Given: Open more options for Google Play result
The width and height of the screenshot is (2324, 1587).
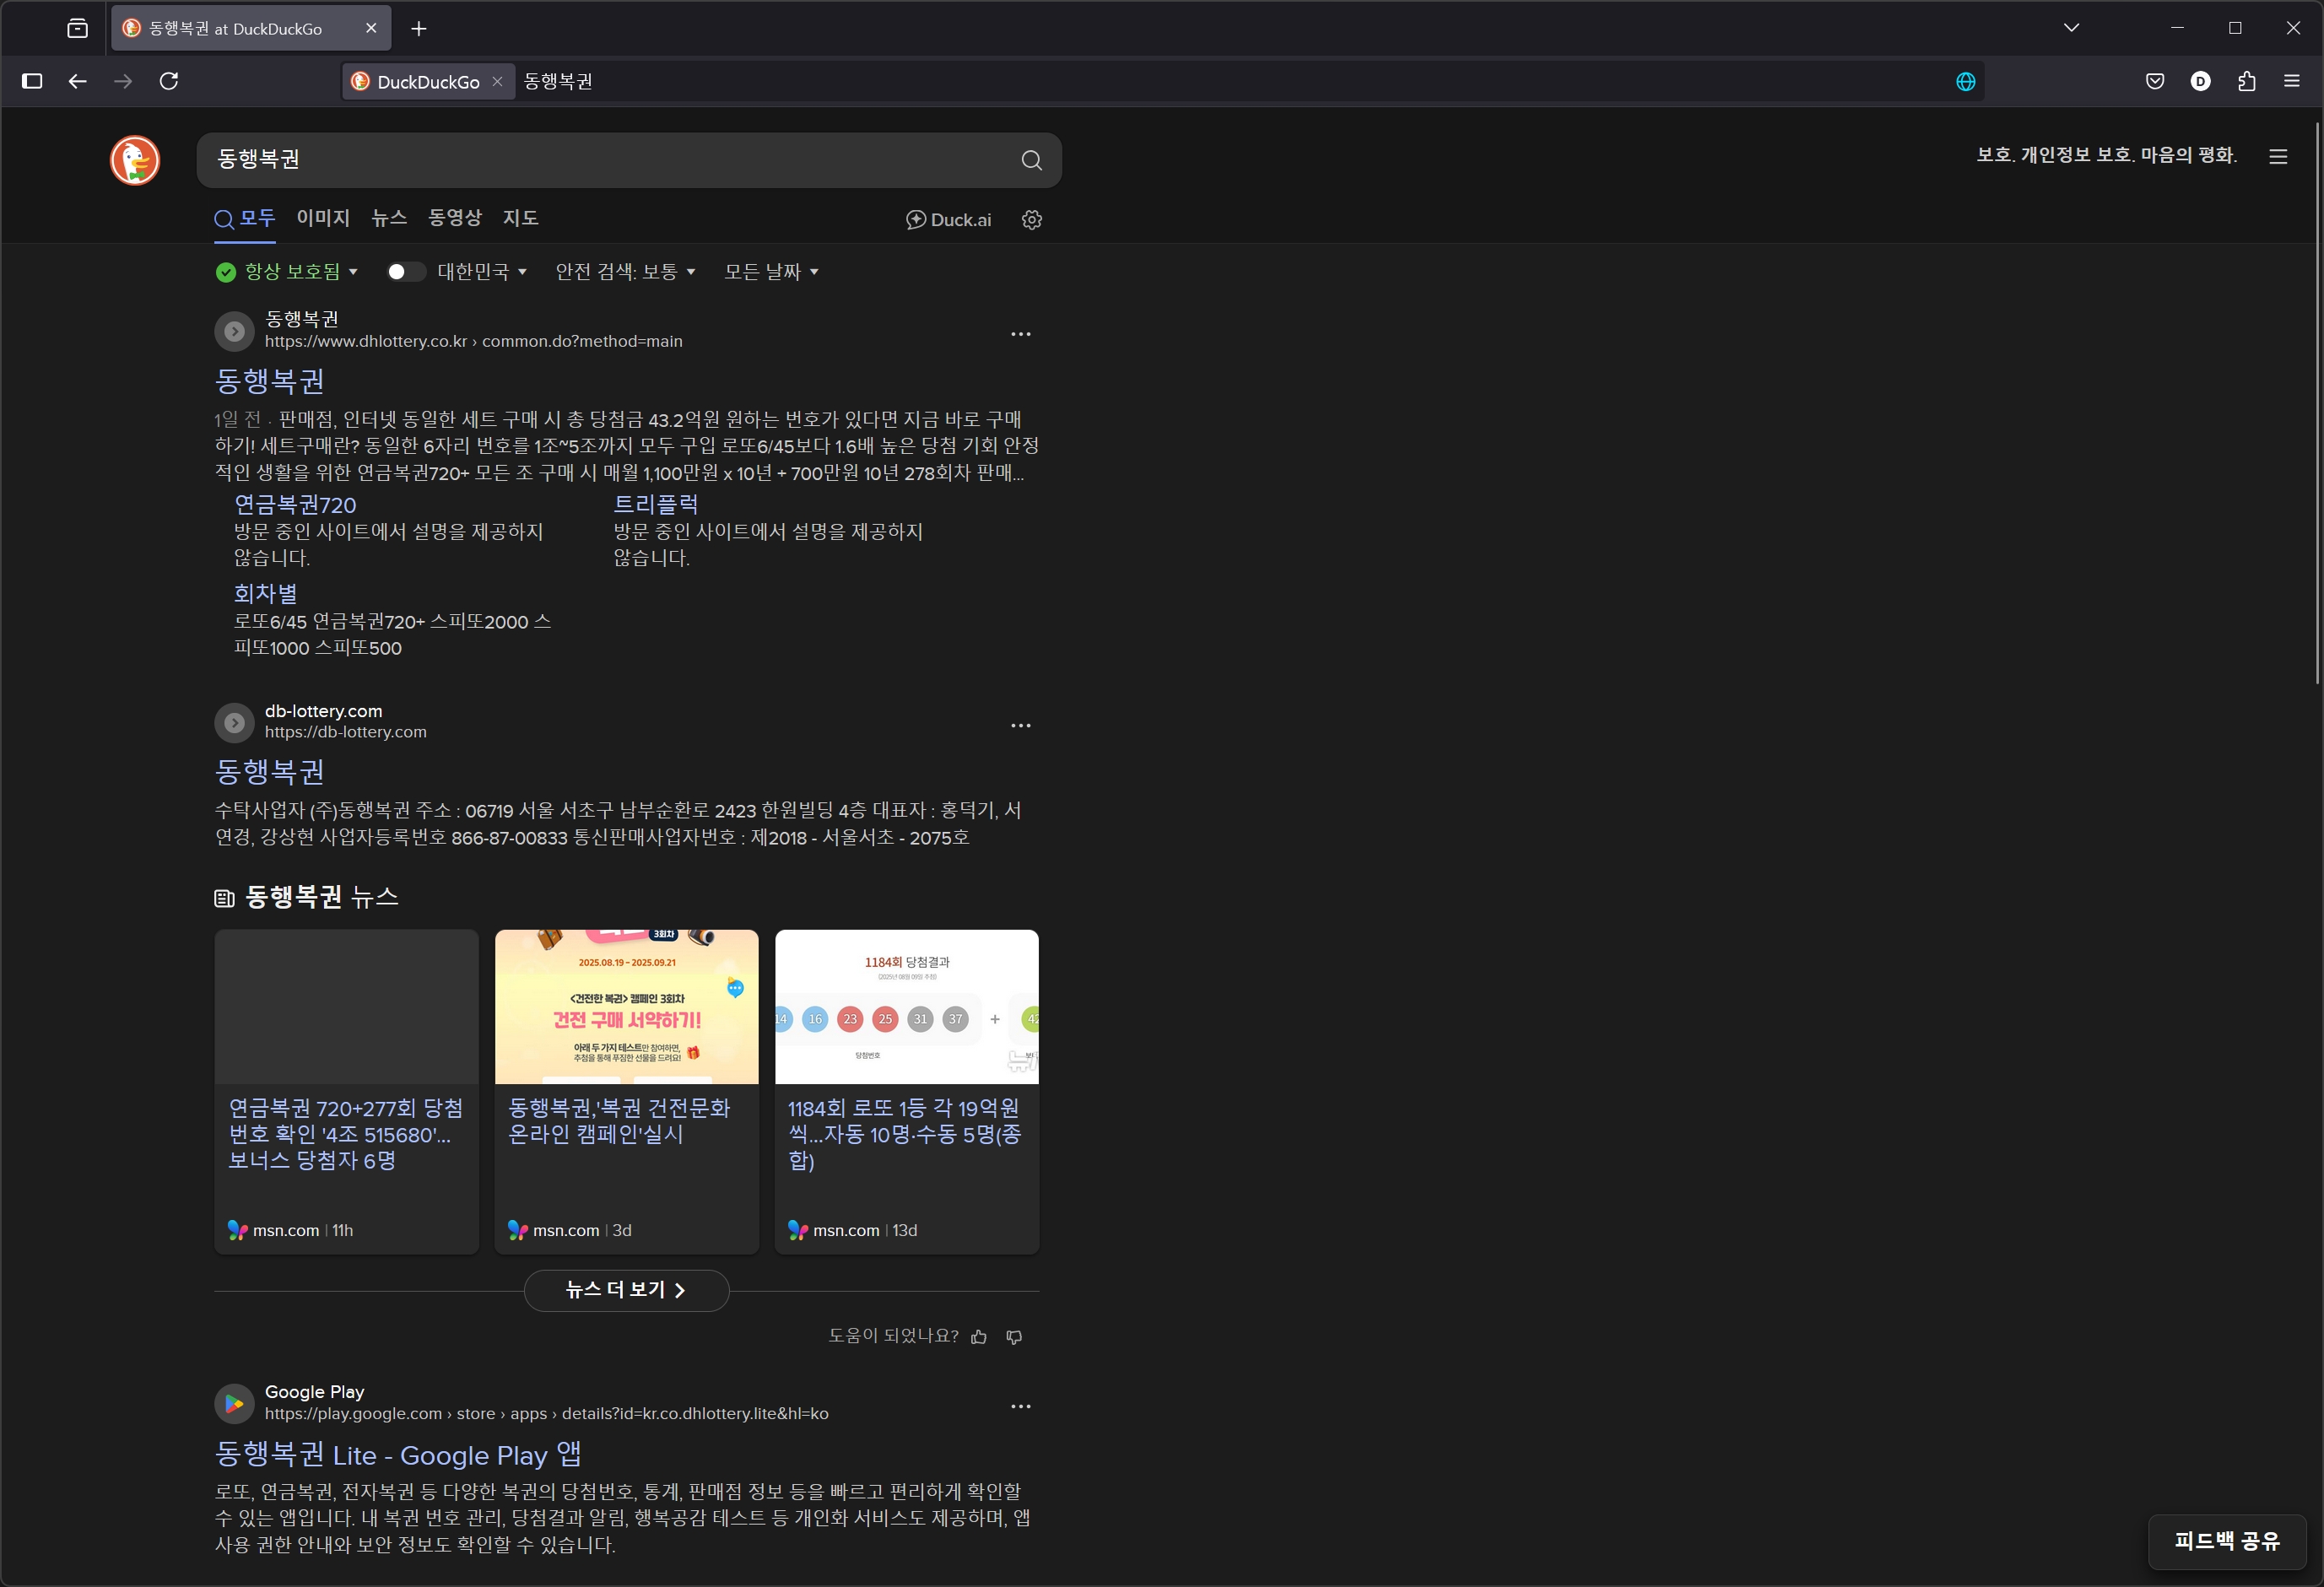Looking at the screenshot, I should [1020, 1407].
